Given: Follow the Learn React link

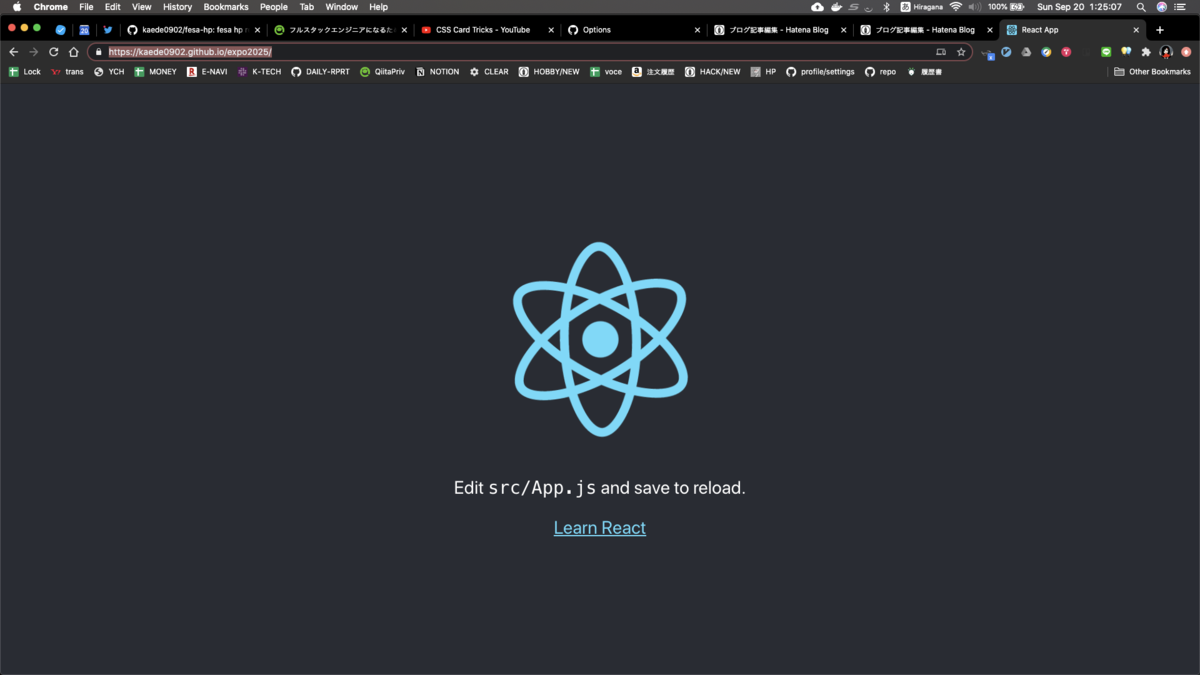Looking at the screenshot, I should [600, 528].
